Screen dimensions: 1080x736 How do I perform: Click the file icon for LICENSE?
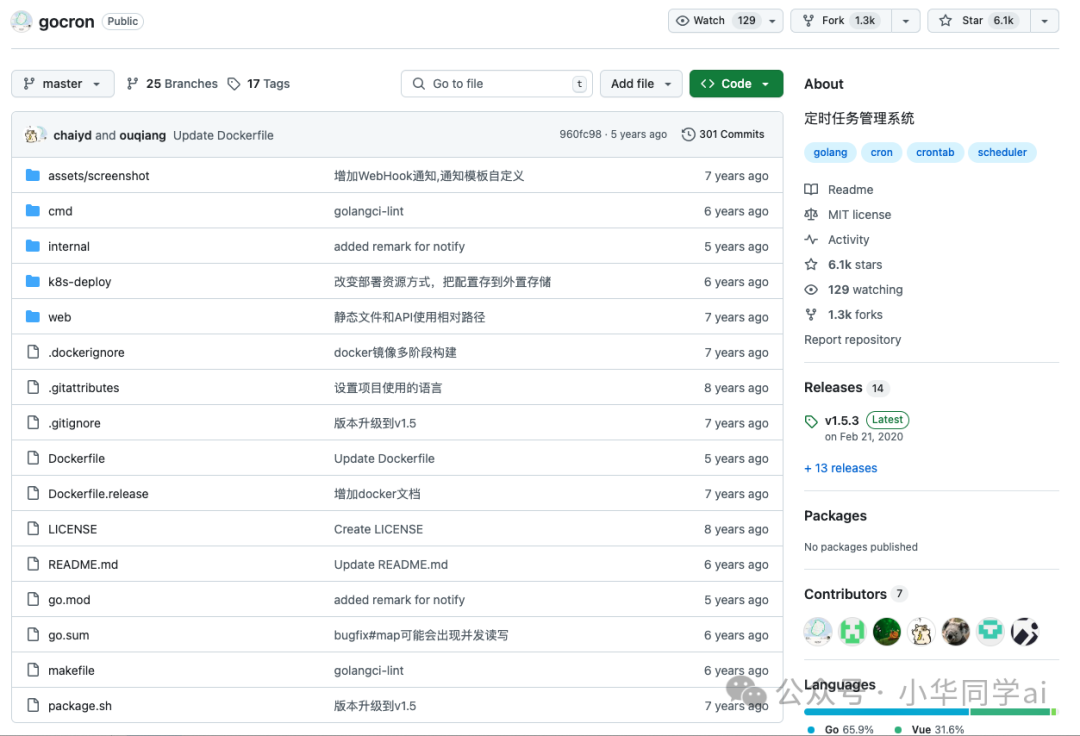pos(33,529)
